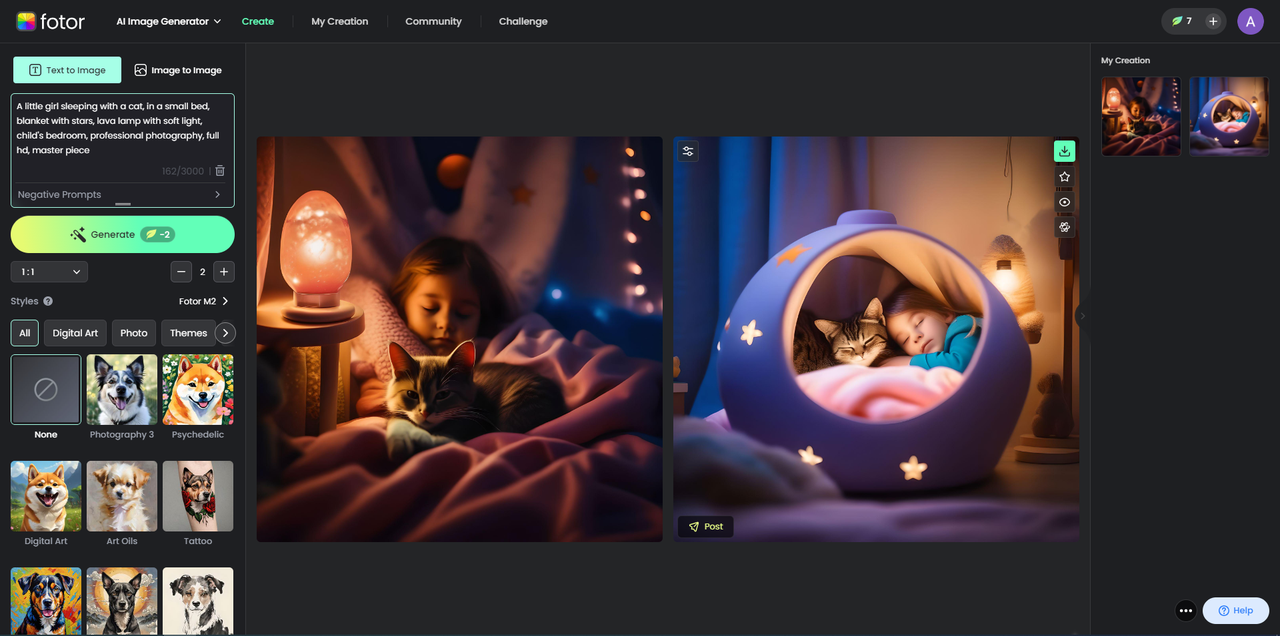
Task: Expand the AI Image Generator menu
Action: click(x=167, y=20)
